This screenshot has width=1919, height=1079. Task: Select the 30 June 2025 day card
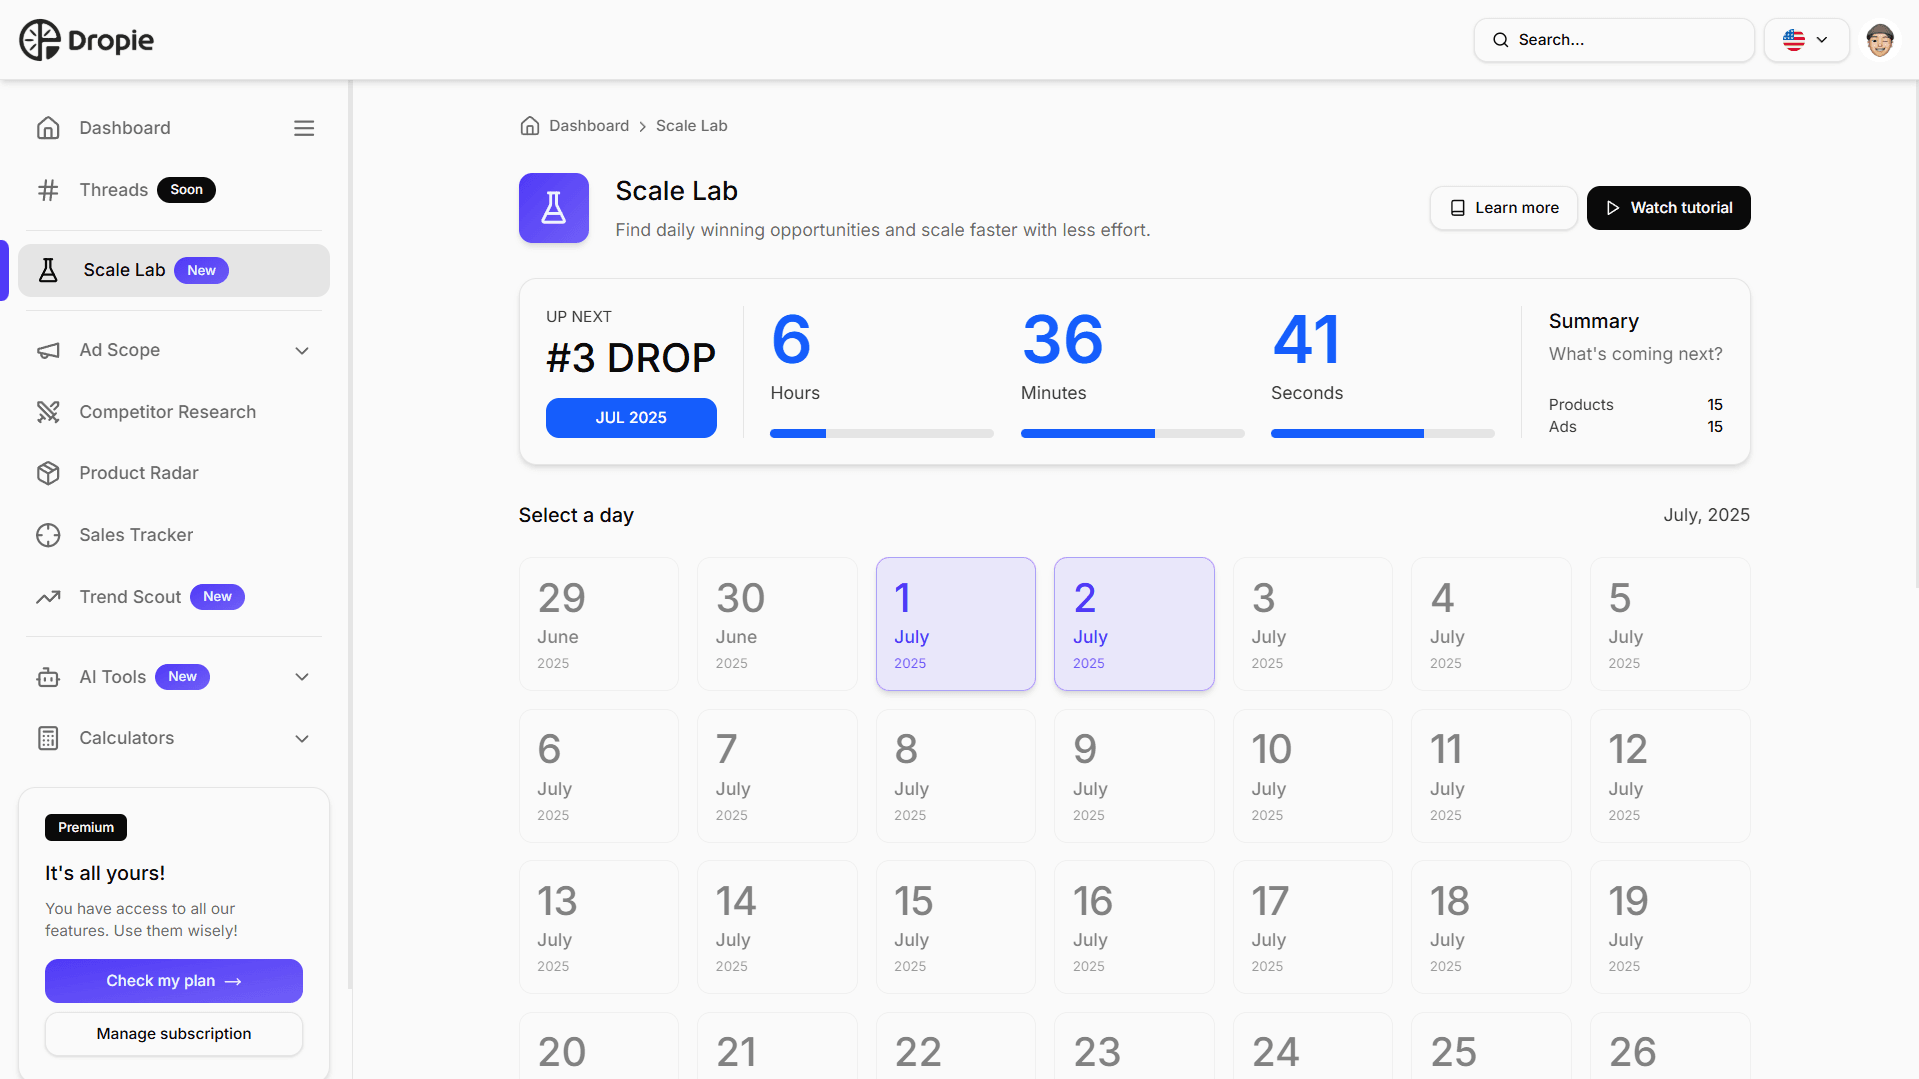tap(777, 624)
